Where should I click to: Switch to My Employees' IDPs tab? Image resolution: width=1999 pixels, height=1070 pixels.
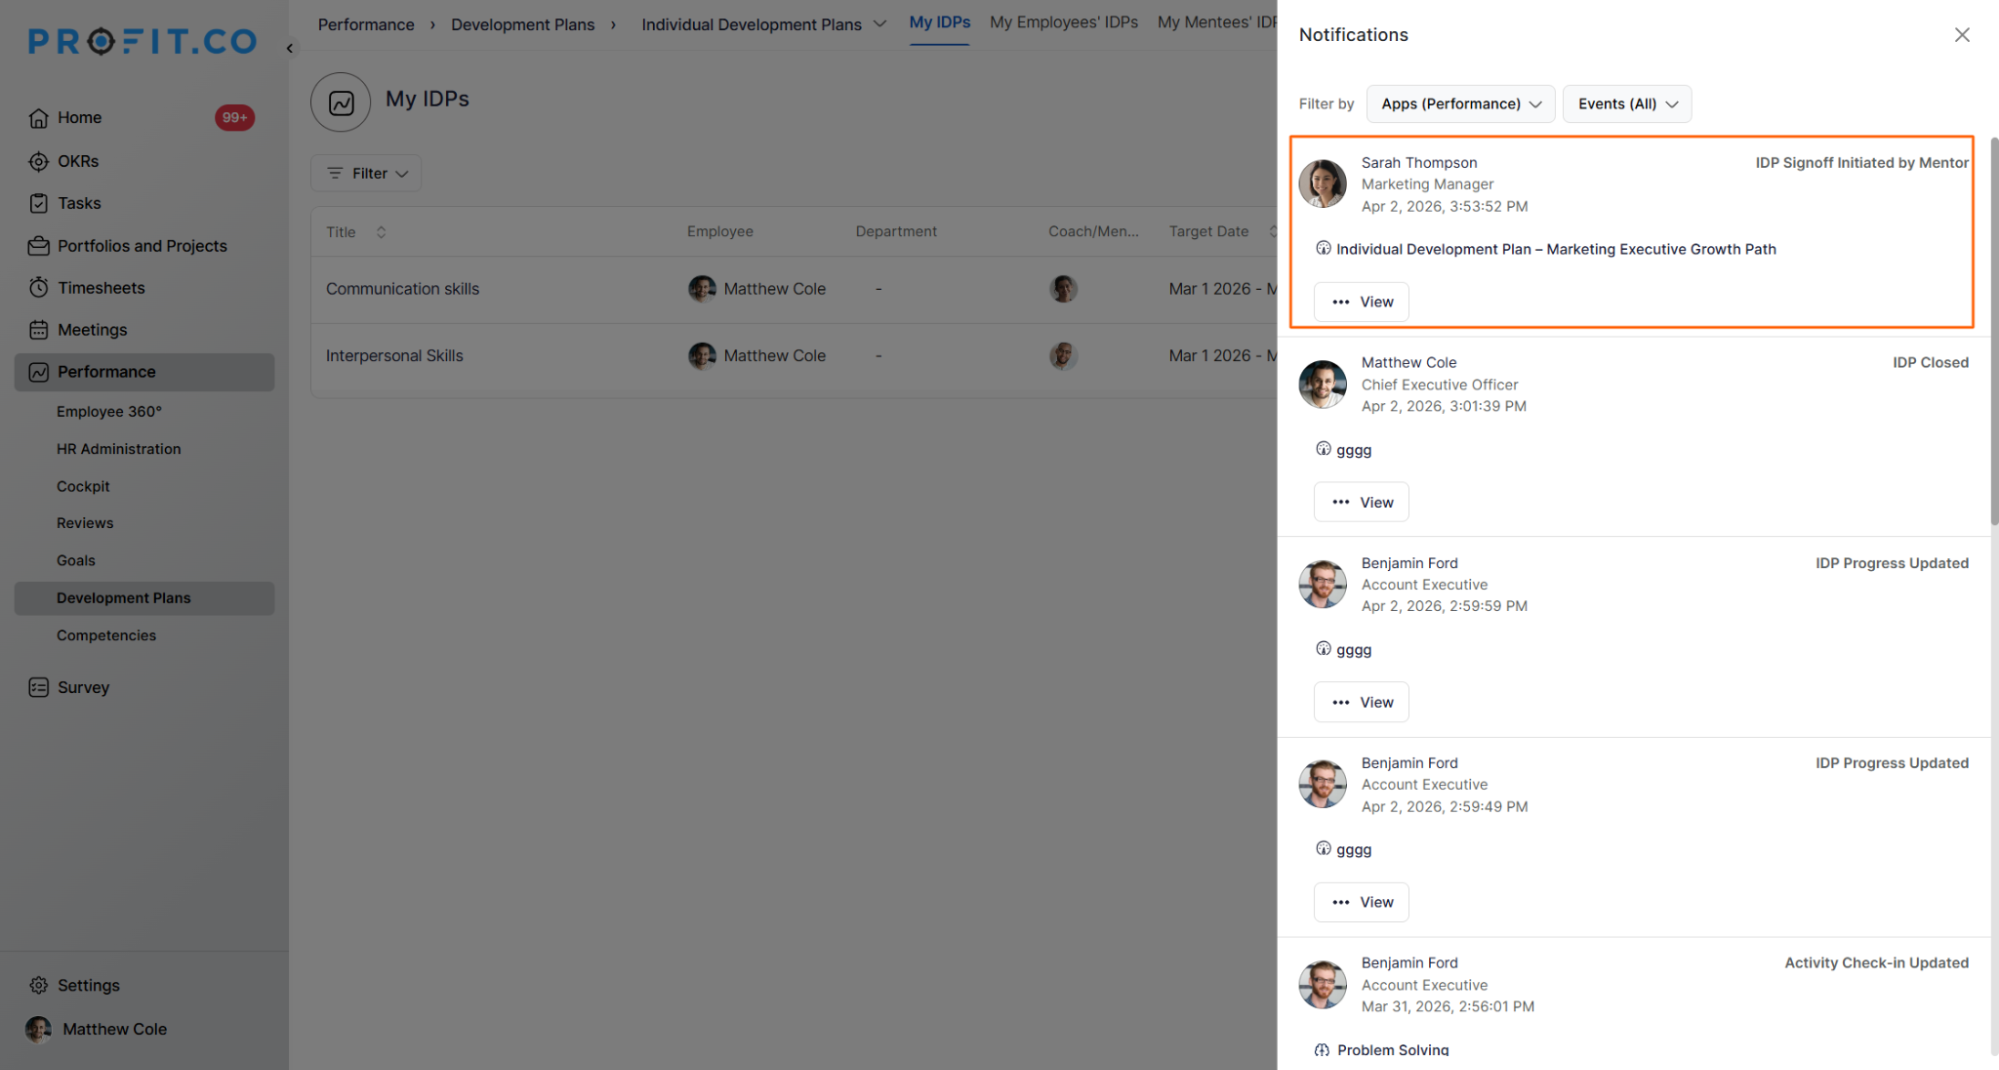click(1064, 23)
